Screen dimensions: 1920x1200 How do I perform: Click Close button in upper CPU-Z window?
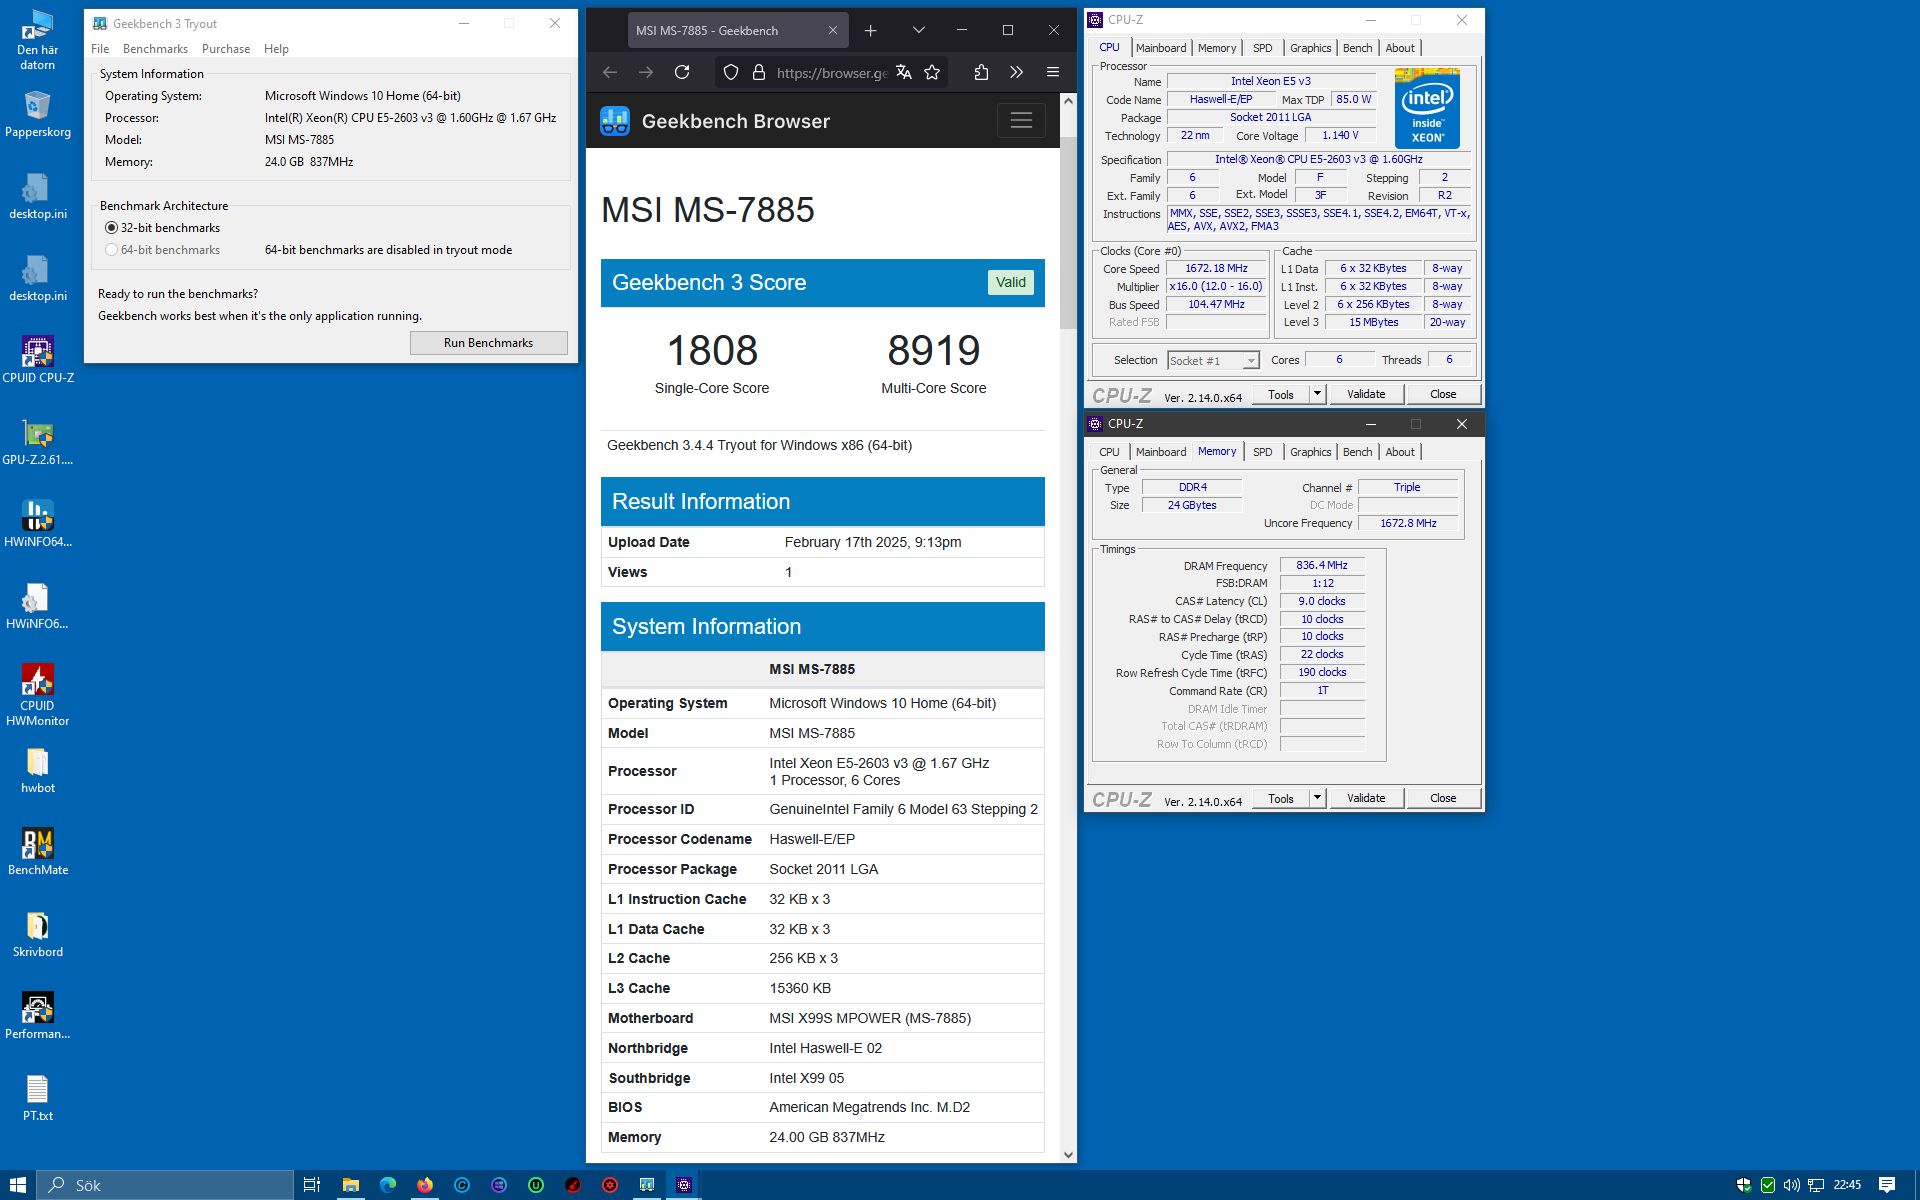(1443, 394)
